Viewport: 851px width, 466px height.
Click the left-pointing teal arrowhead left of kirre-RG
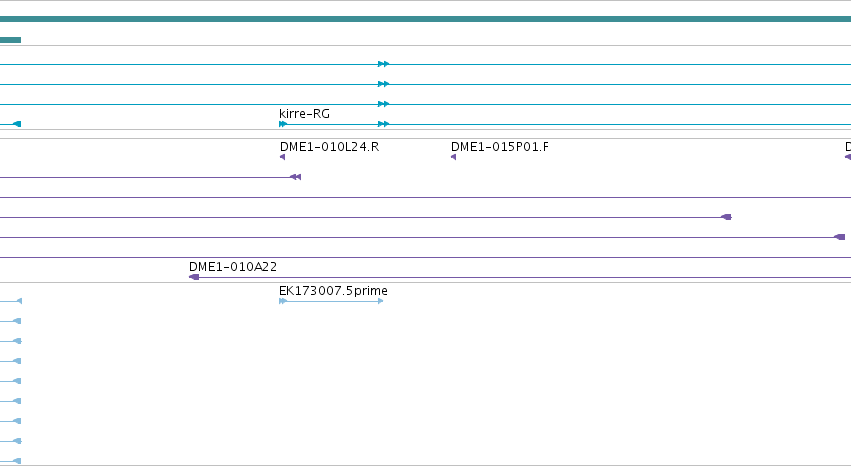pos(17,124)
